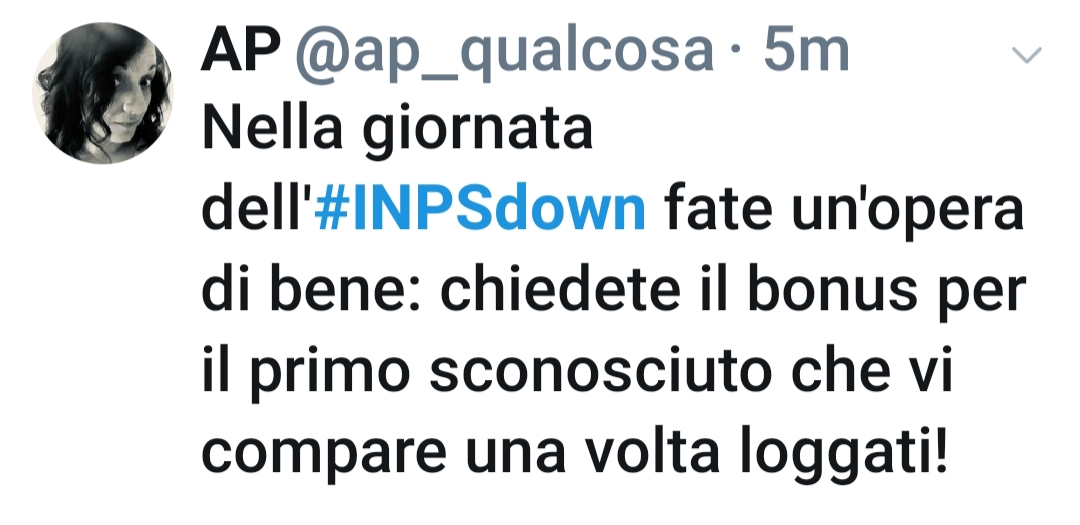Open the @ap_qualcosa handle
The height and width of the screenshot is (525, 1080).
pyautogui.click(x=504, y=52)
